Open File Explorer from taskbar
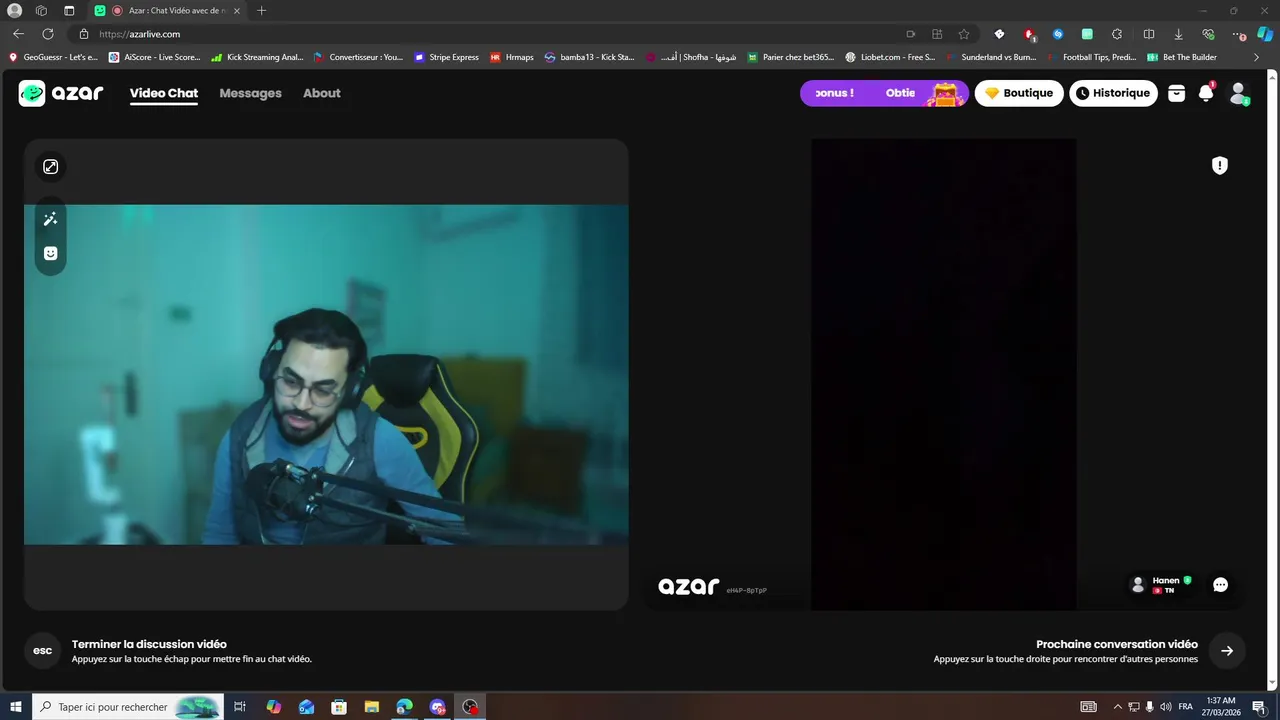This screenshot has height=720, width=1280. [x=371, y=707]
